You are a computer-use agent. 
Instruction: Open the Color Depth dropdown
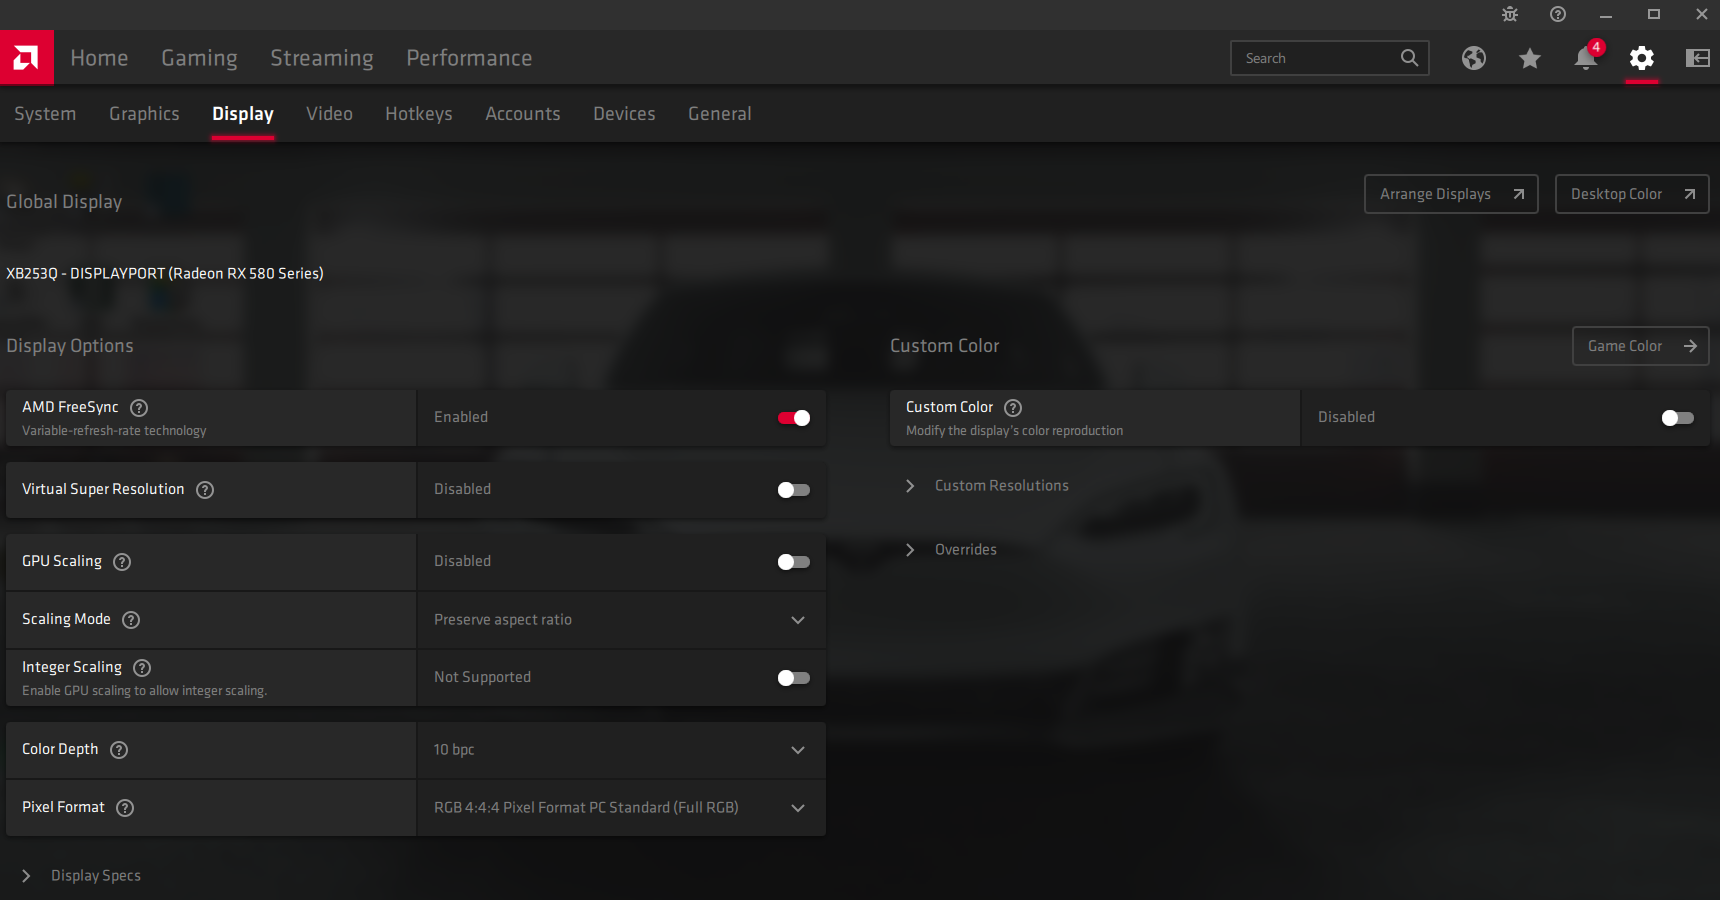[621, 750]
